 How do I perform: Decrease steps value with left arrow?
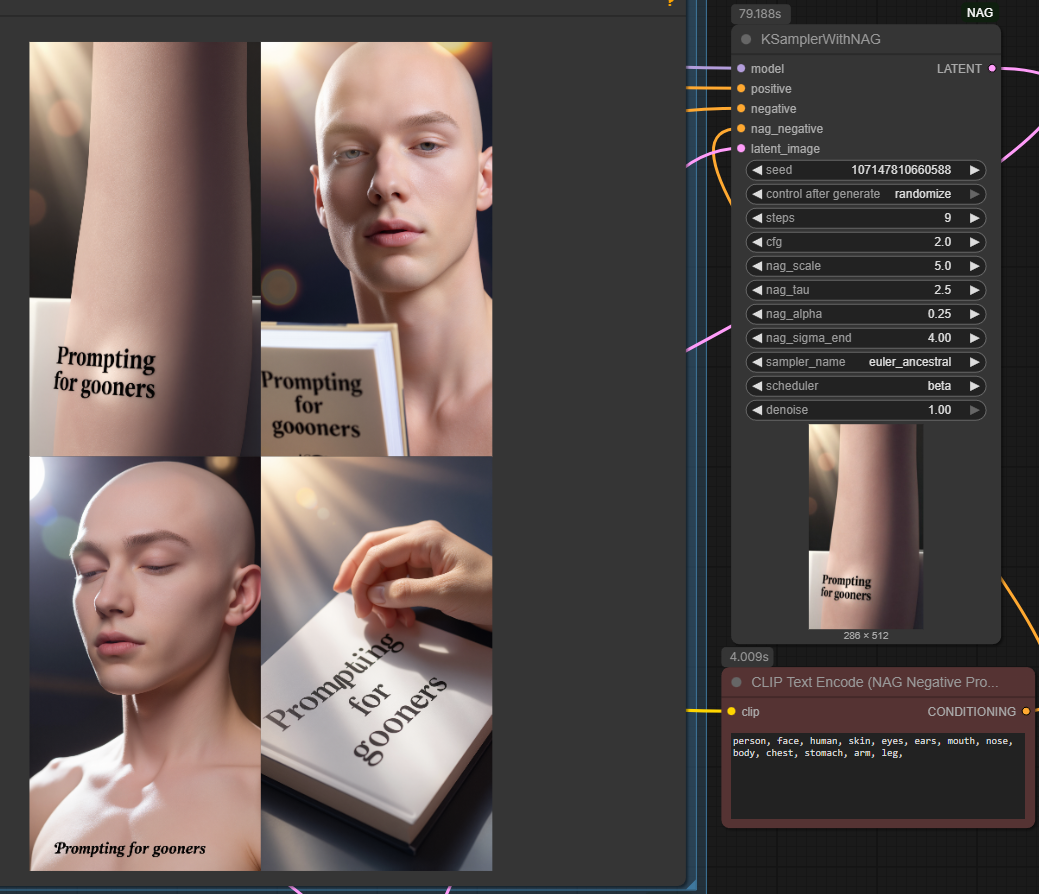757,218
